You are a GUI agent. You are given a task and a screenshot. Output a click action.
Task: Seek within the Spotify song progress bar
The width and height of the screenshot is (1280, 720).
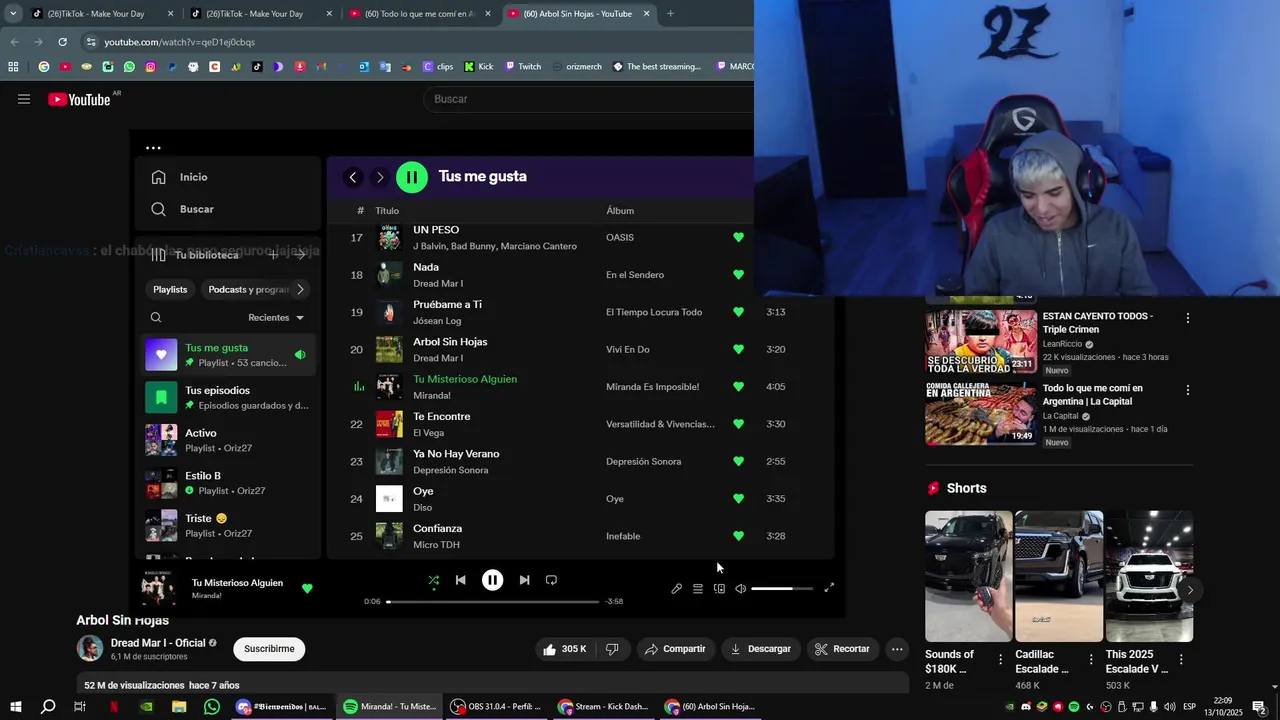[492, 602]
